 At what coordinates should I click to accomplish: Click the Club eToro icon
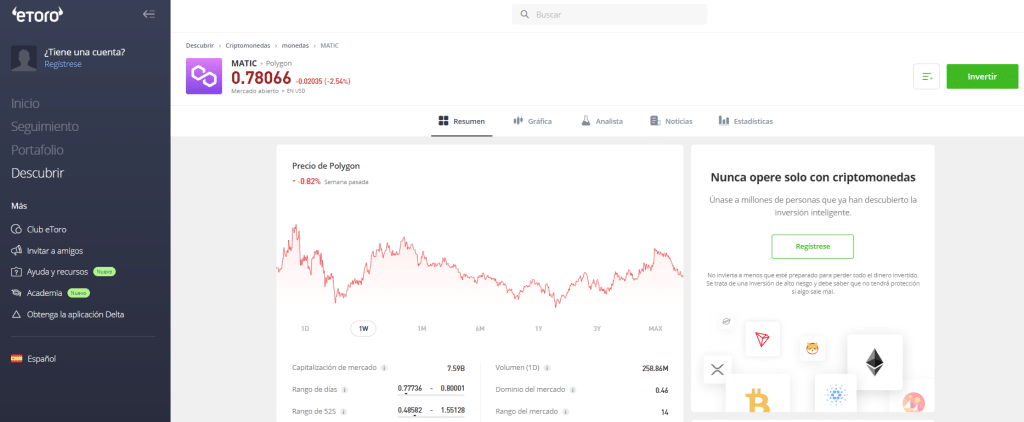click(16, 229)
